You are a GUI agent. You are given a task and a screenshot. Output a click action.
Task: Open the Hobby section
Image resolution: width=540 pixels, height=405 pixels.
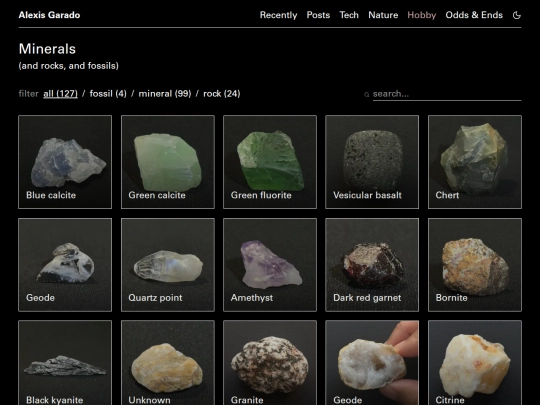pos(422,15)
